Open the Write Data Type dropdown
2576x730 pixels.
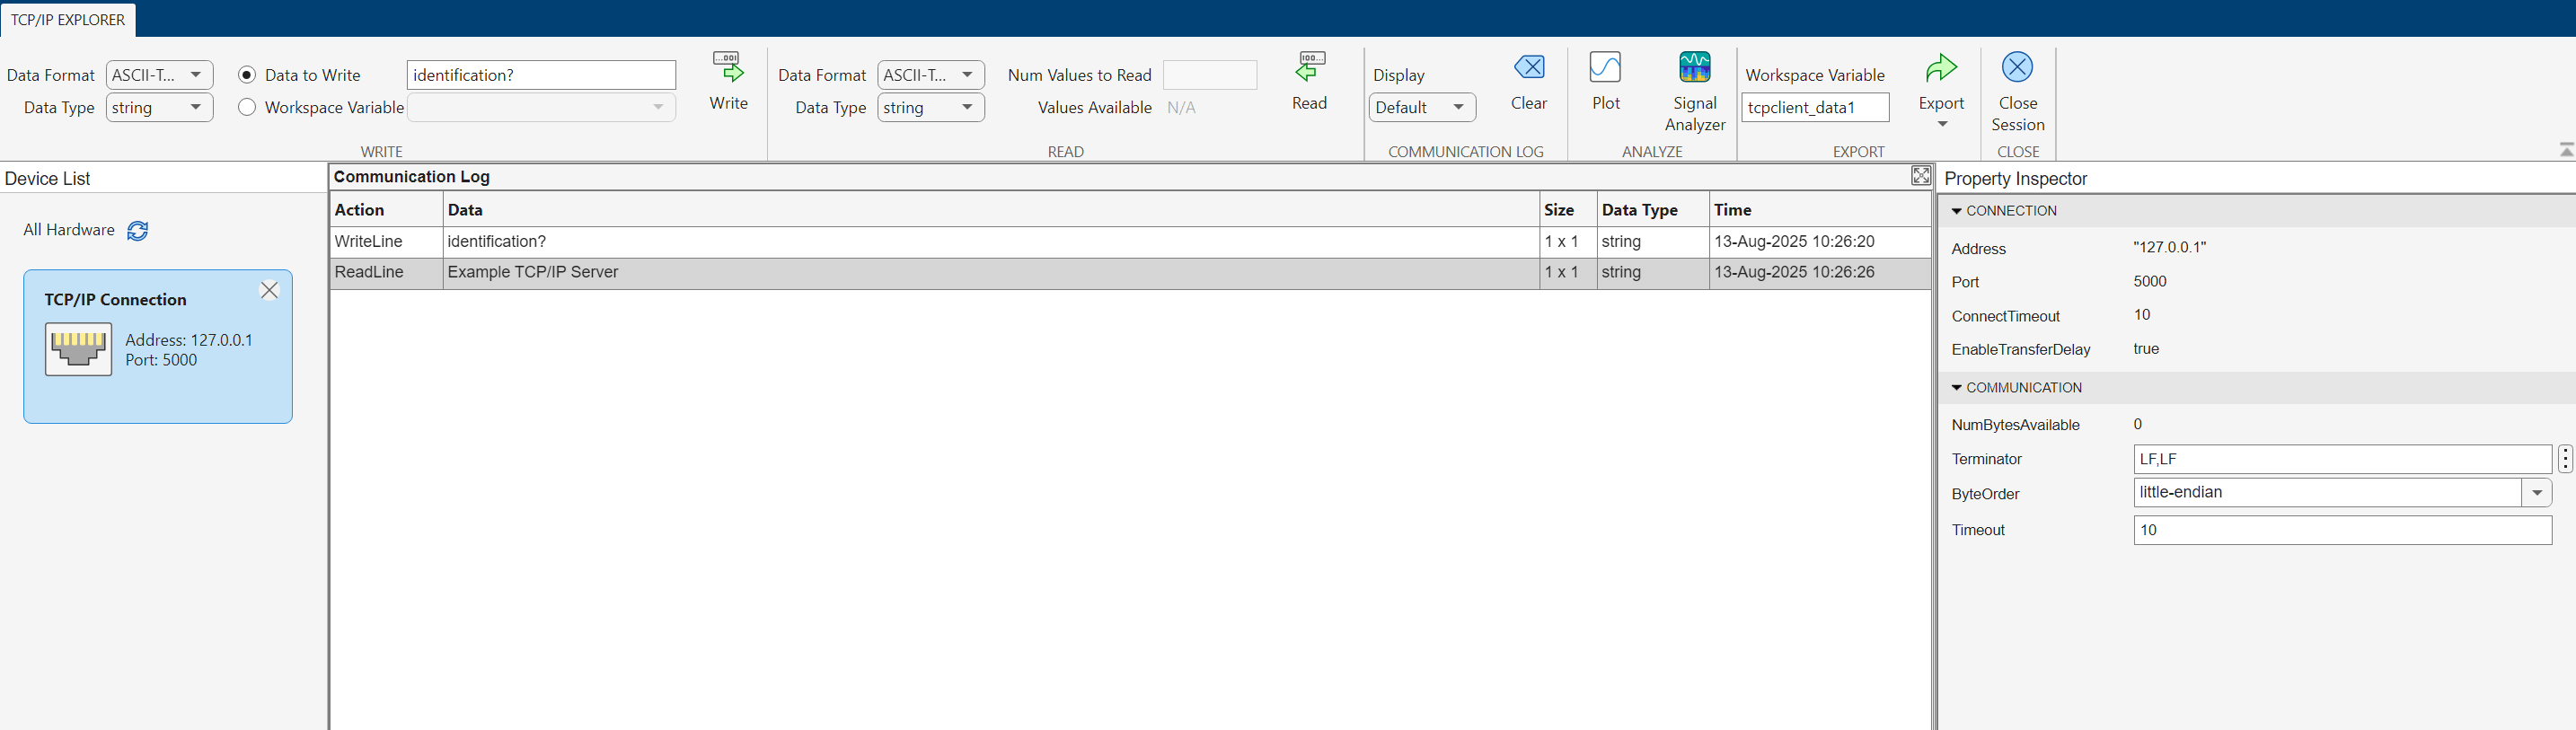pos(159,107)
